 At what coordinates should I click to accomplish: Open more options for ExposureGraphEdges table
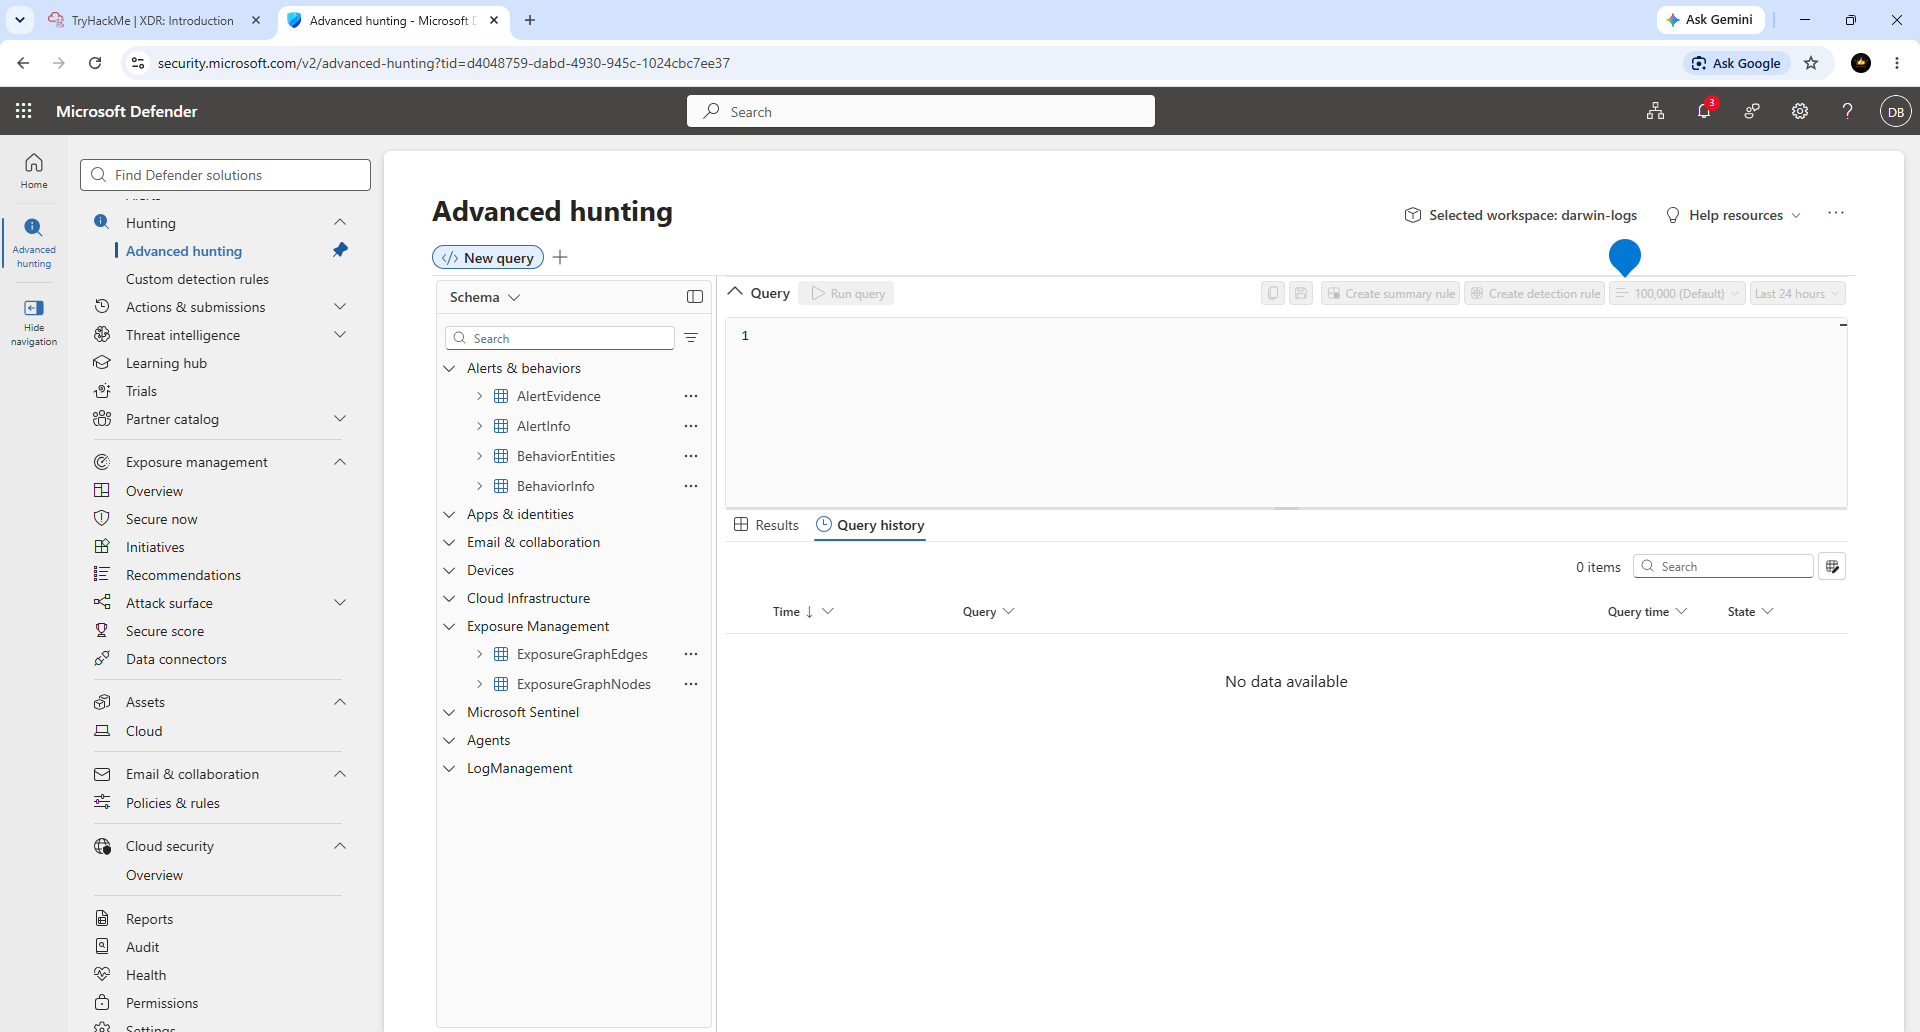click(691, 654)
